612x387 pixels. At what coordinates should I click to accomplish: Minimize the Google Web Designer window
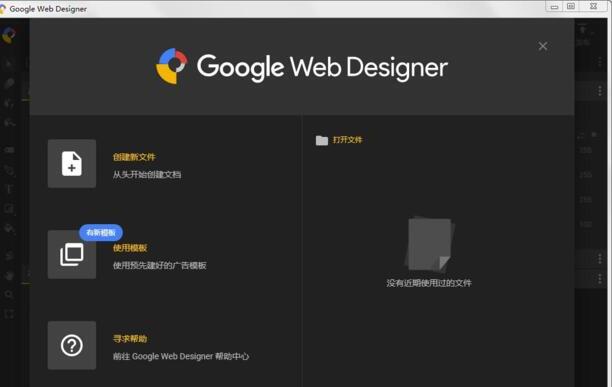(x=554, y=7)
